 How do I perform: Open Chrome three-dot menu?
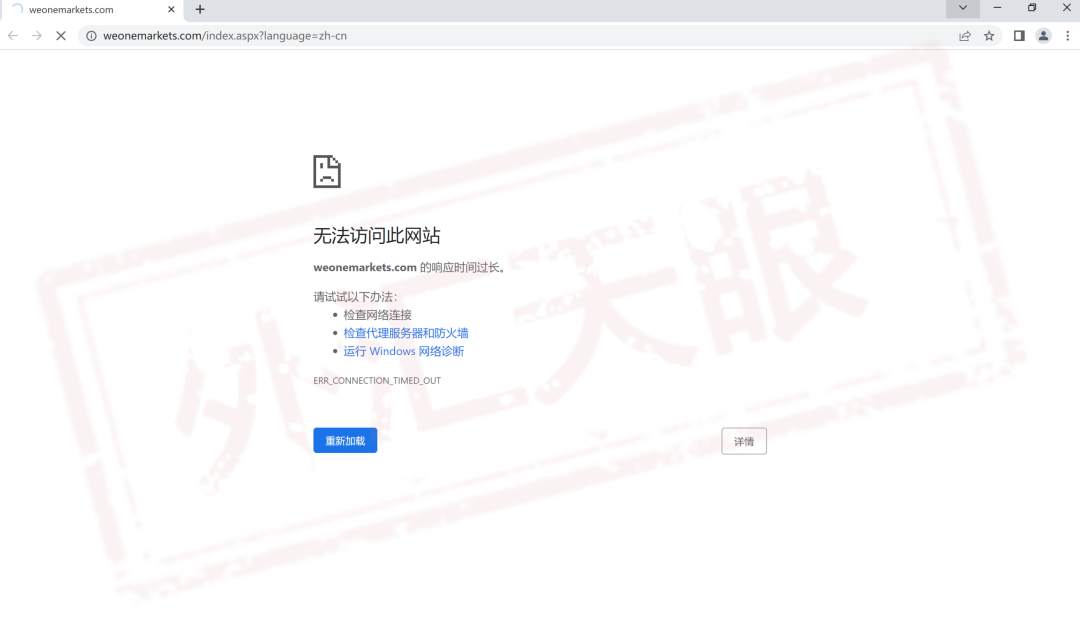[1068, 36]
